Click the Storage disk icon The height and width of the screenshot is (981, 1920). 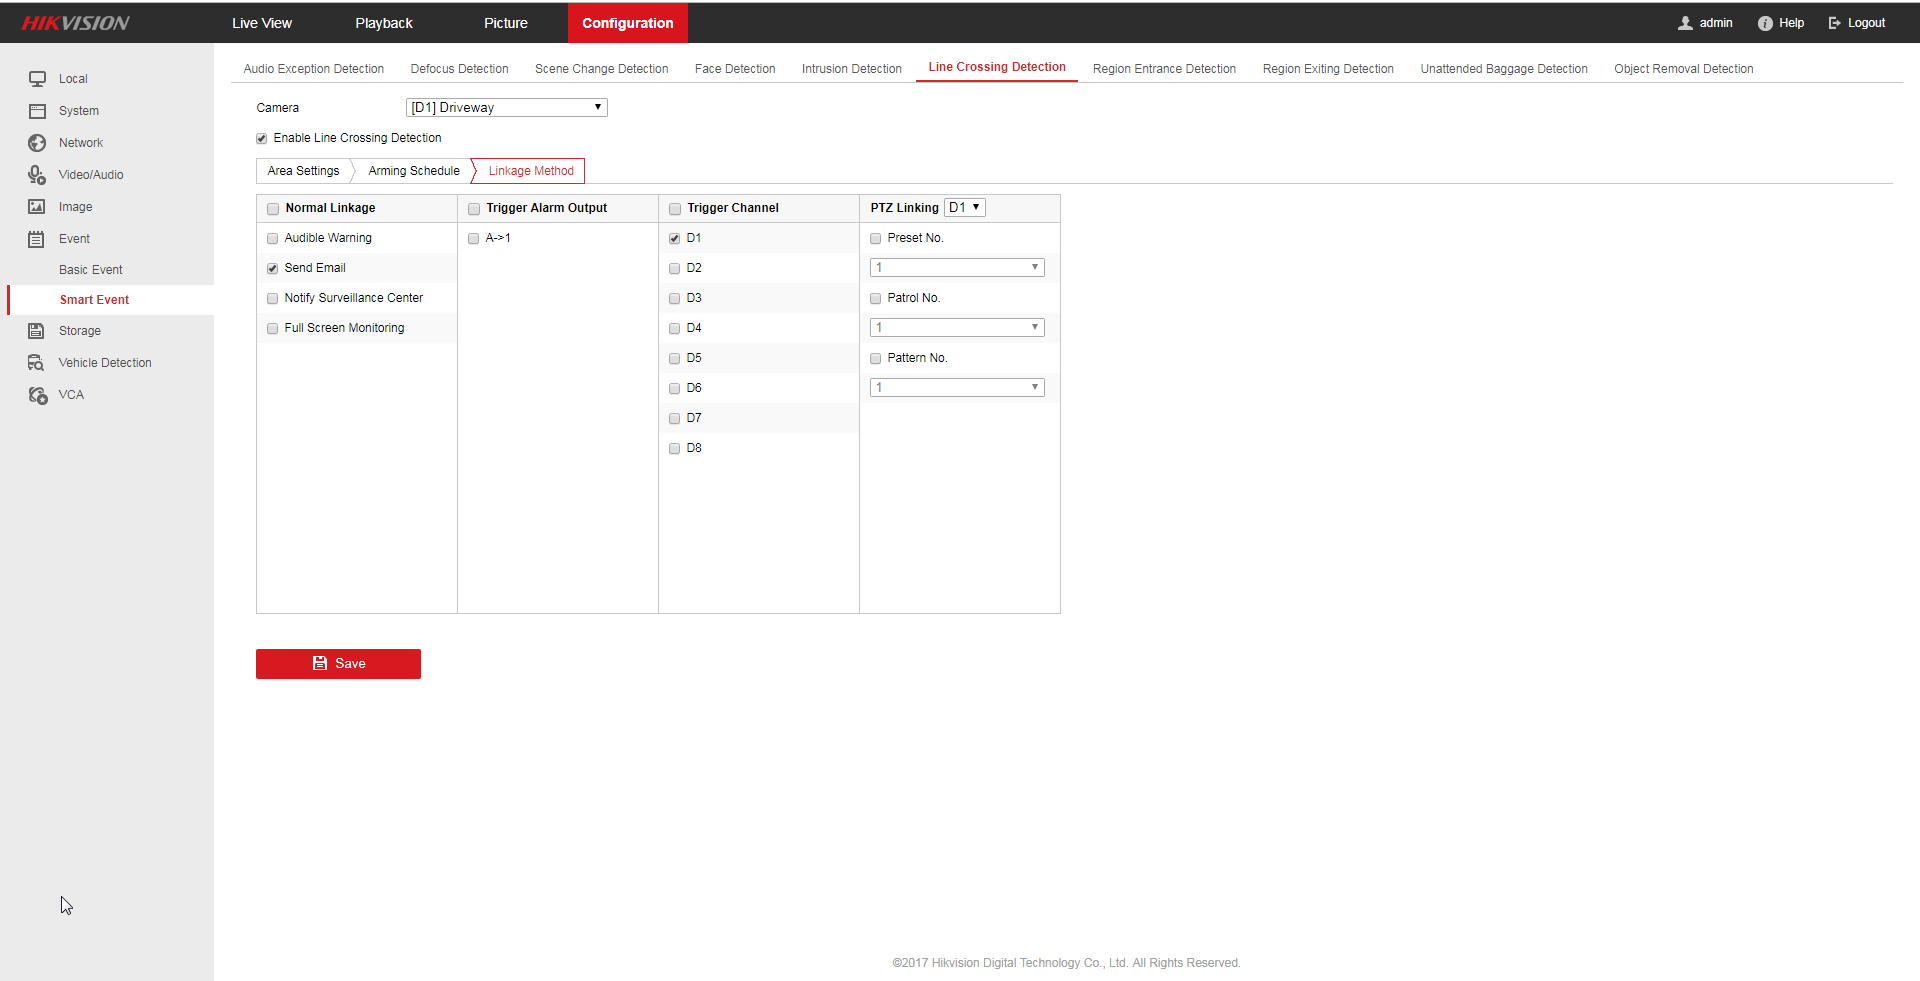37,331
